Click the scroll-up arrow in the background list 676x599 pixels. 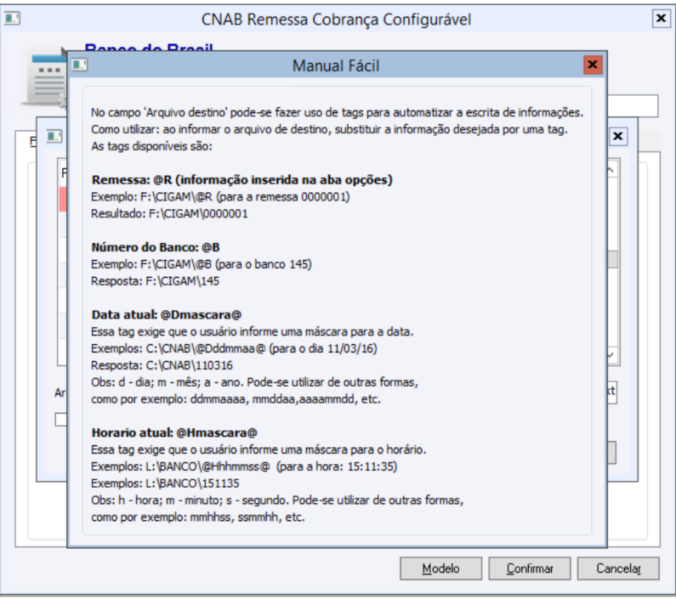pos(611,171)
